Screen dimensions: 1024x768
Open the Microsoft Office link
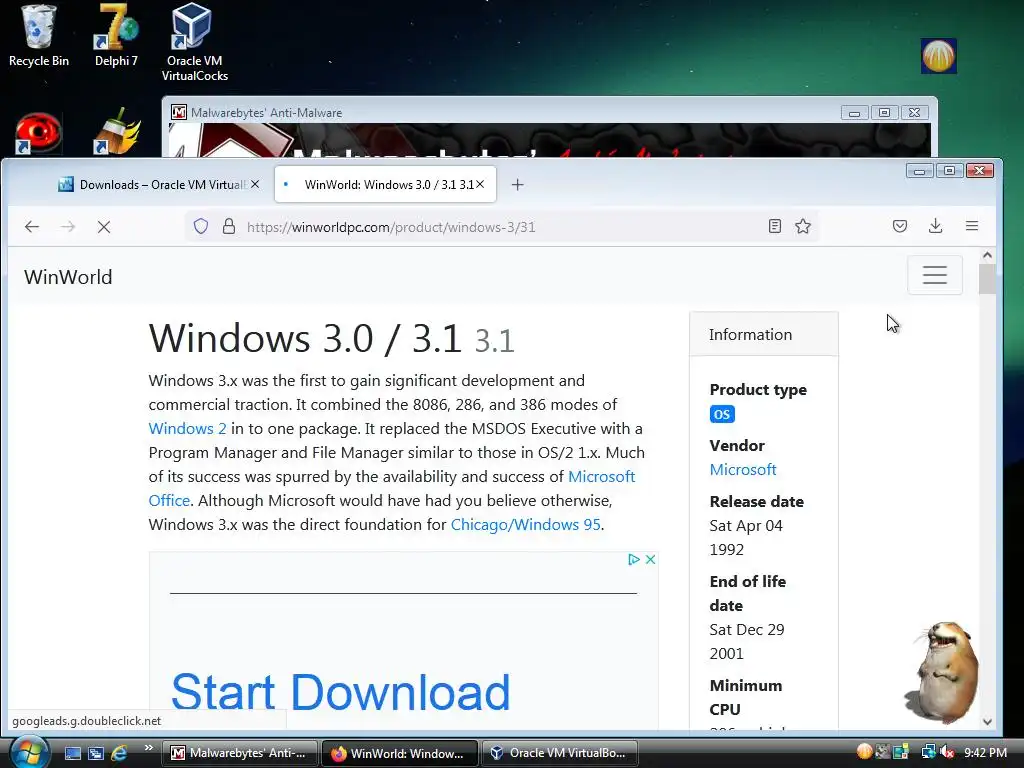click(391, 488)
